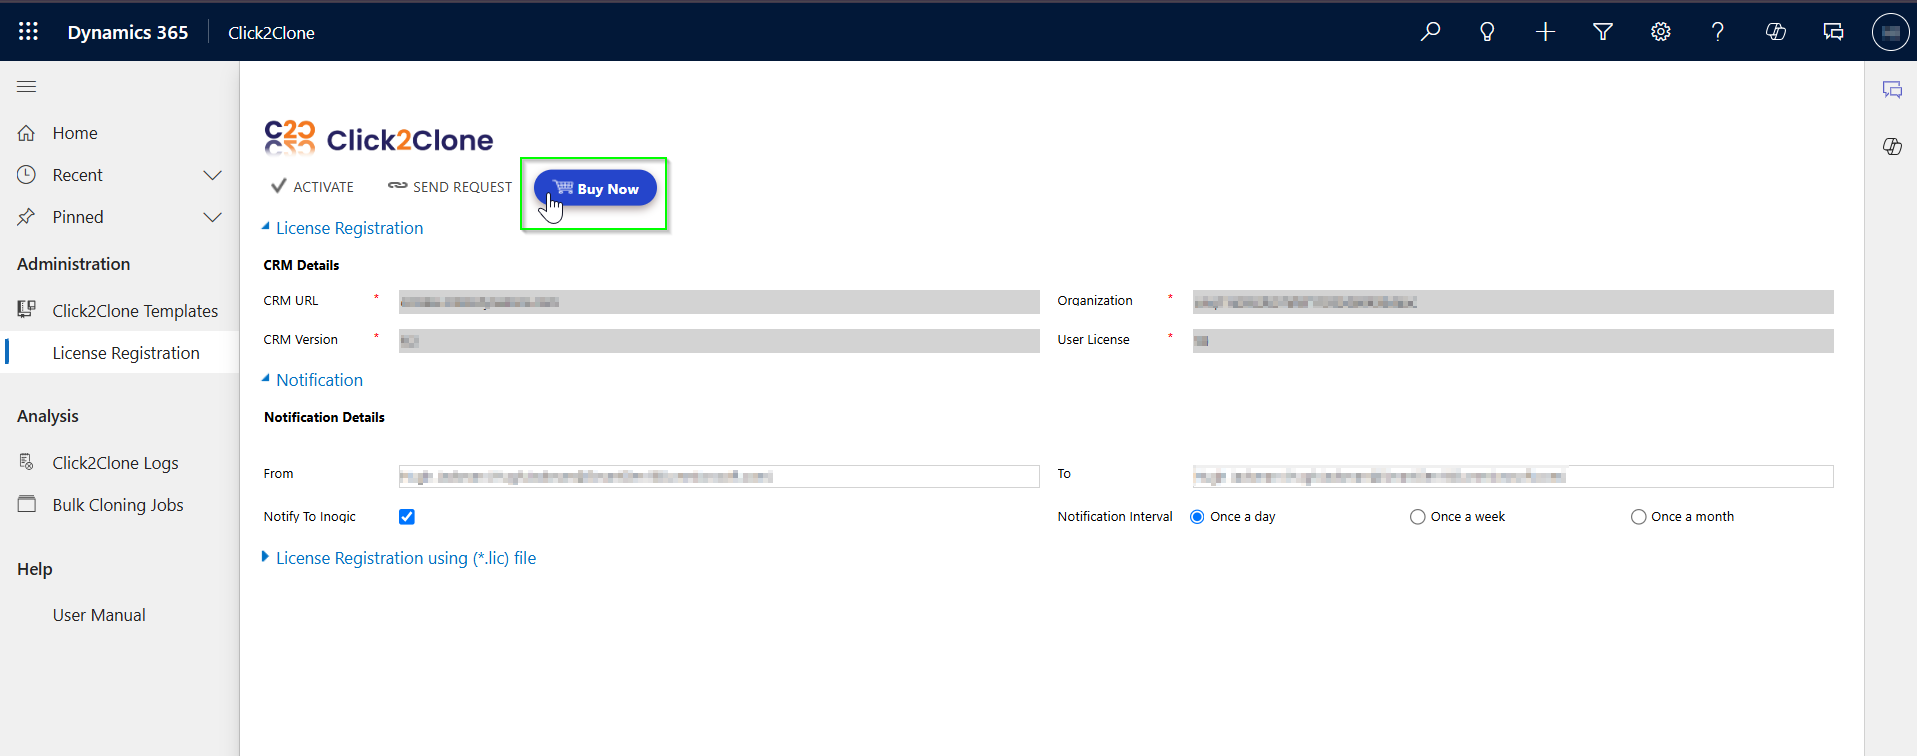Click the help question mark icon
This screenshot has width=1917, height=756.
[x=1717, y=32]
